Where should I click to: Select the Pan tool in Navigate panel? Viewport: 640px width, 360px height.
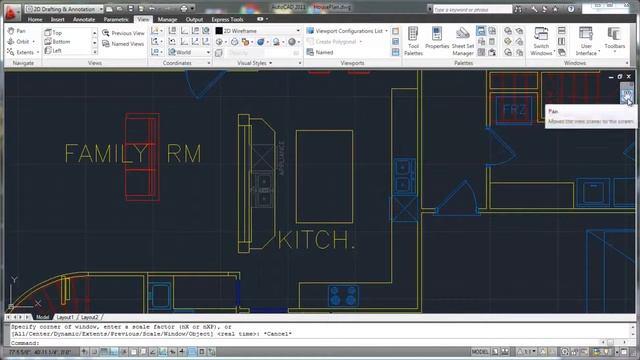tap(17, 31)
